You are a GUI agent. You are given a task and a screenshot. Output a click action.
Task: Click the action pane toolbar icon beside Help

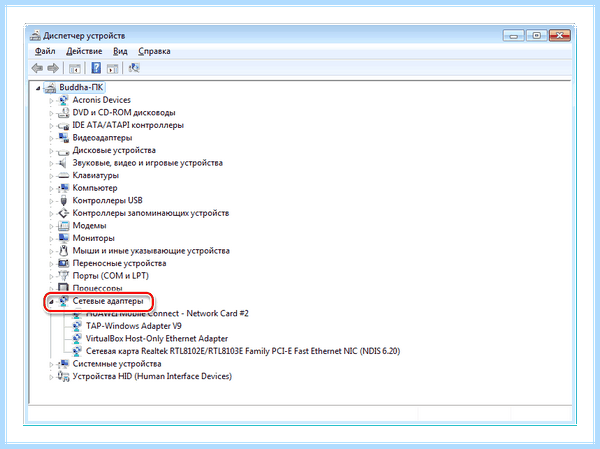tap(112, 69)
